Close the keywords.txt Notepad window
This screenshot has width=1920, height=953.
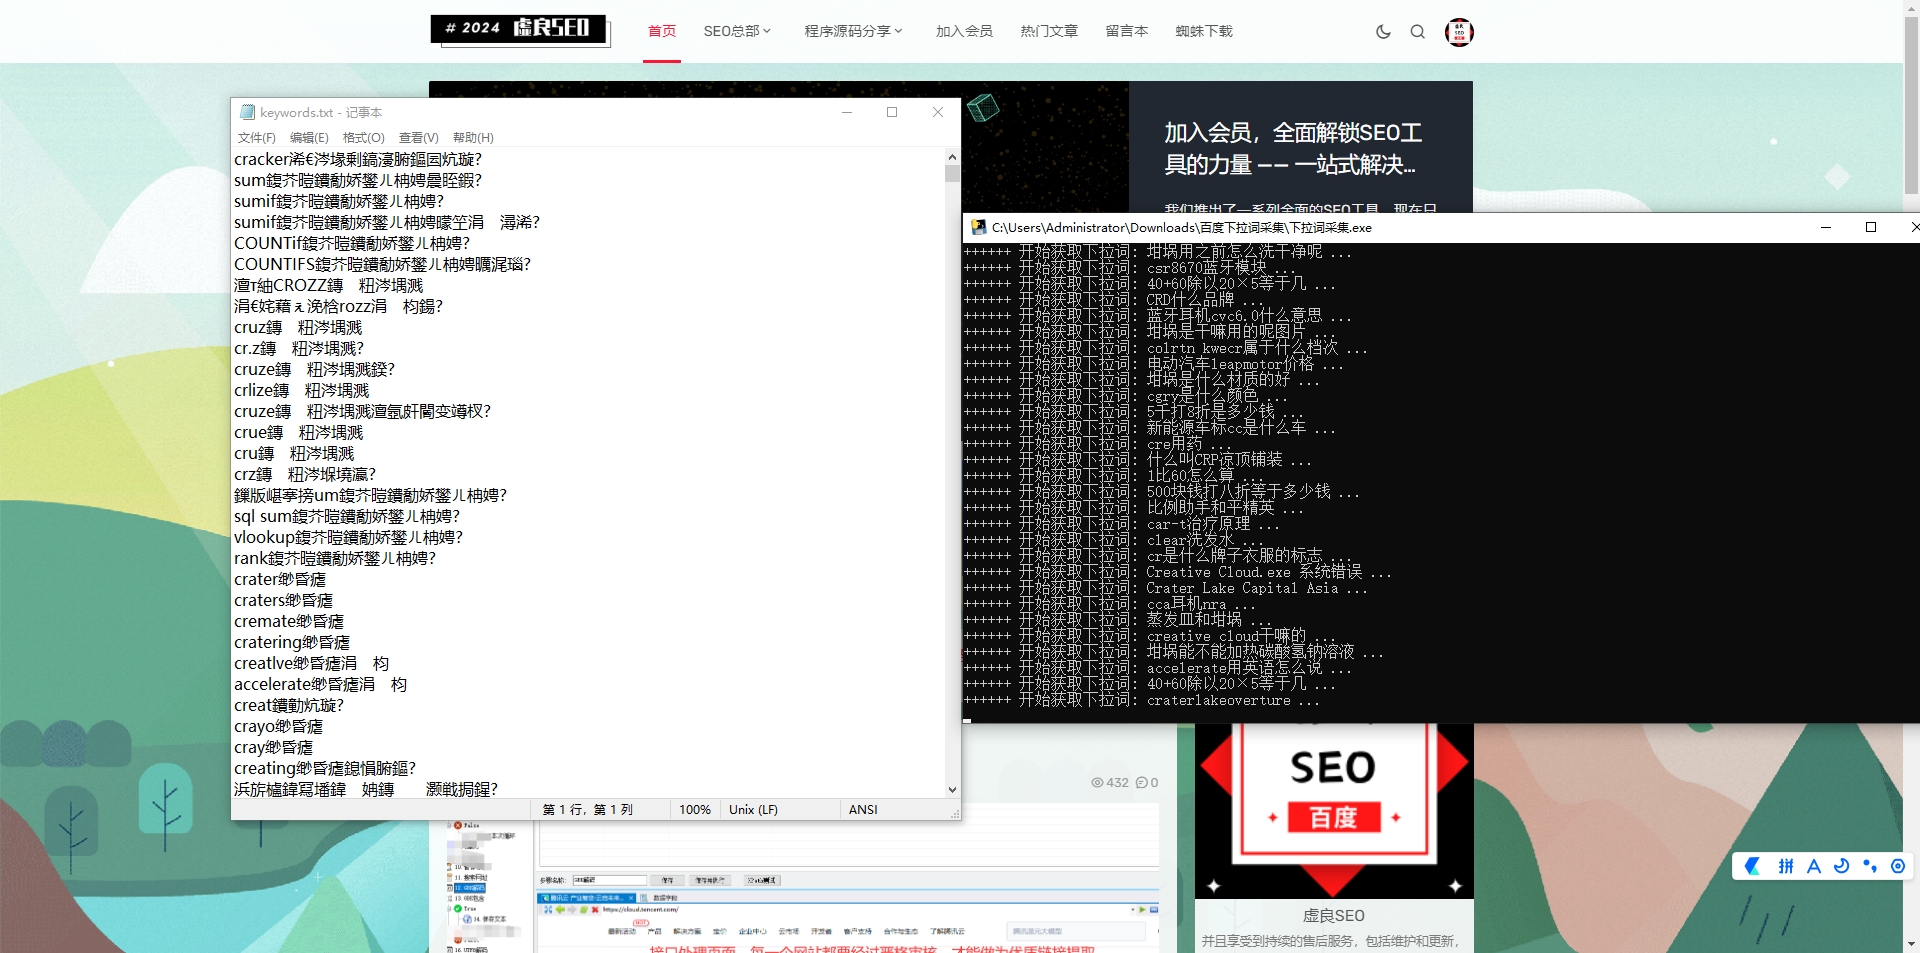[938, 112]
